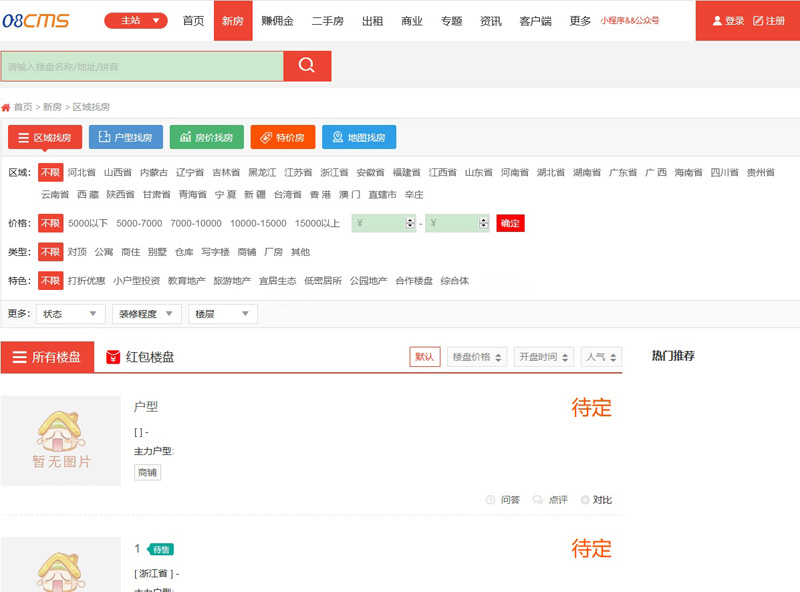The height and width of the screenshot is (592, 800).
Task: Switch to 所有楼盘 tab
Action: [x=47, y=357]
